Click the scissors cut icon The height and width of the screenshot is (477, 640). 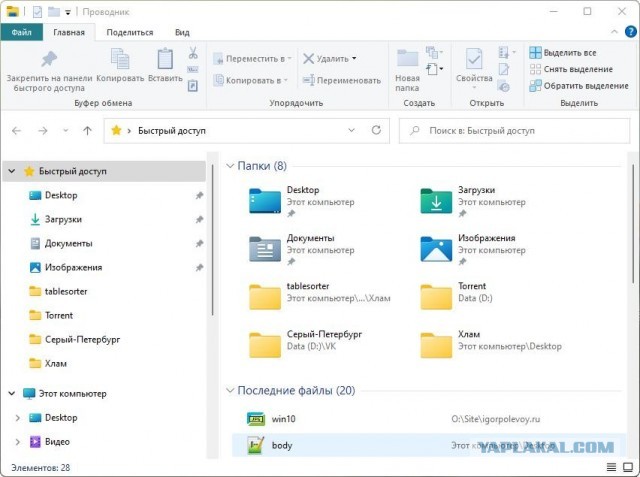[193, 53]
